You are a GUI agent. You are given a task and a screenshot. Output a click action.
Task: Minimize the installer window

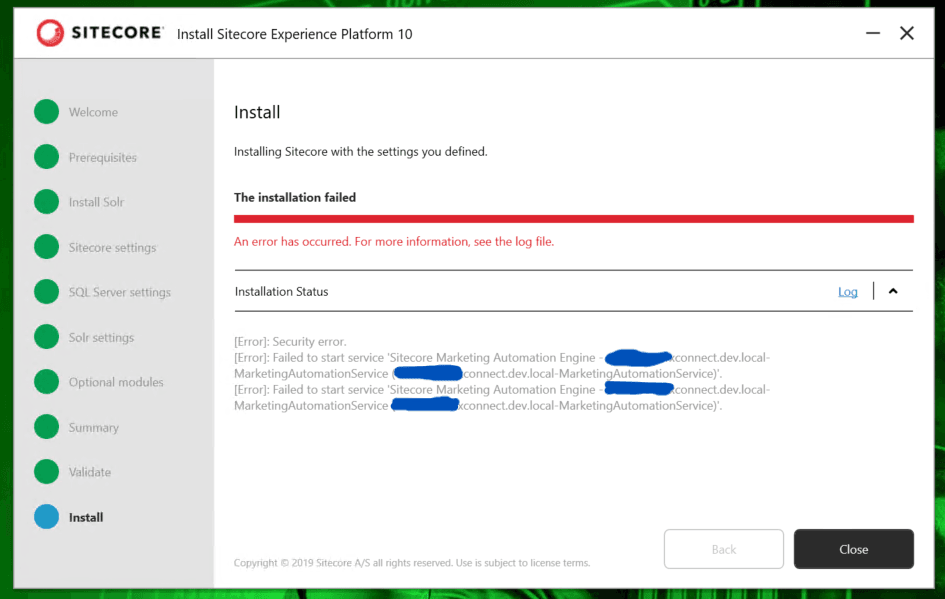[873, 33]
